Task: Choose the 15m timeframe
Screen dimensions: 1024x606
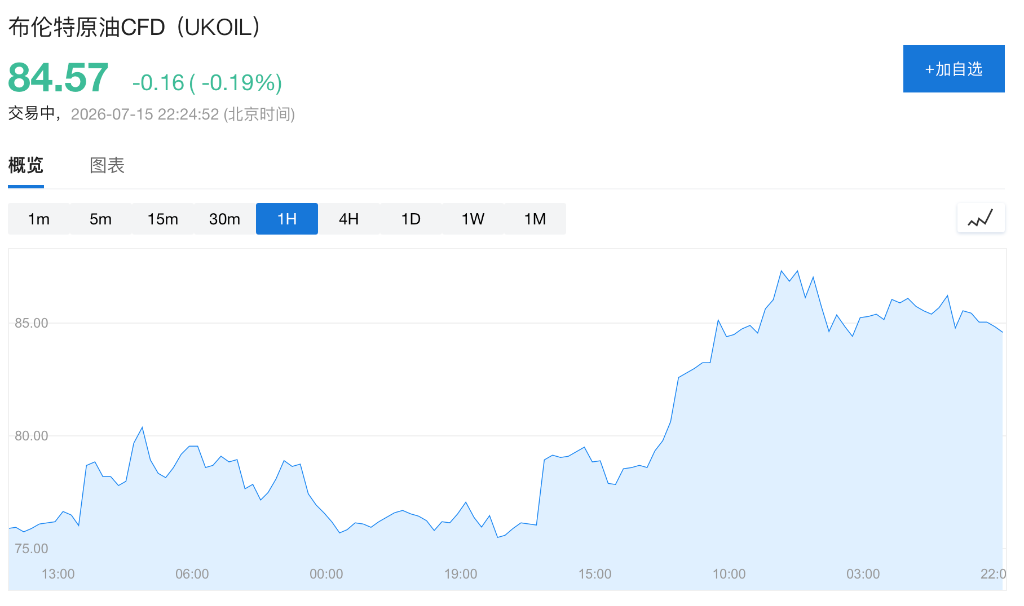Action: click(x=163, y=219)
